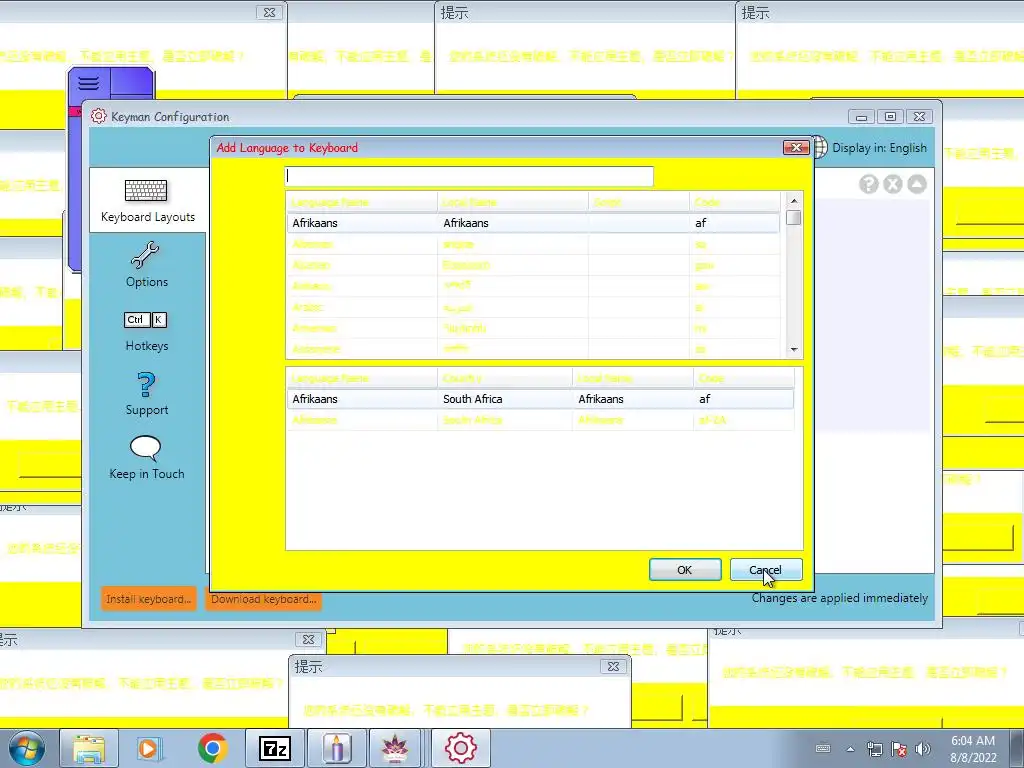Viewport: 1024px width, 768px height.
Task: Open the candle app on the taskbar
Action: click(x=337, y=748)
